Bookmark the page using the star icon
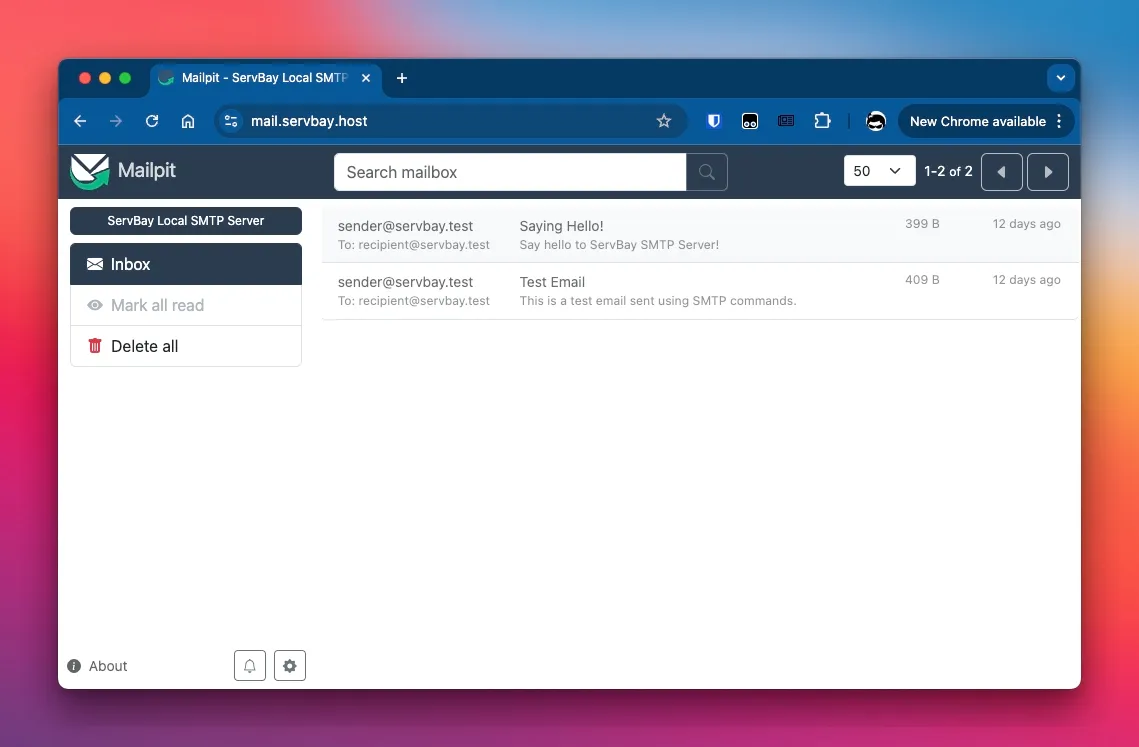 click(664, 120)
